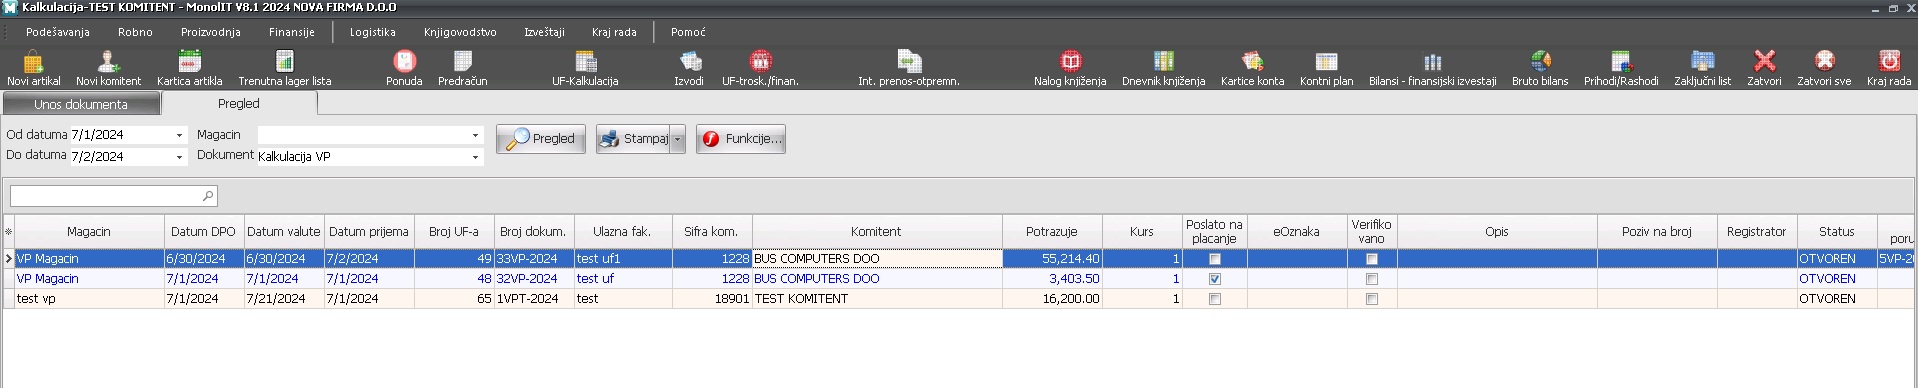Click the Kraj rada toolbar icon
Image resolution: width=1918 pixels, height=388 pixels.
1888,69
